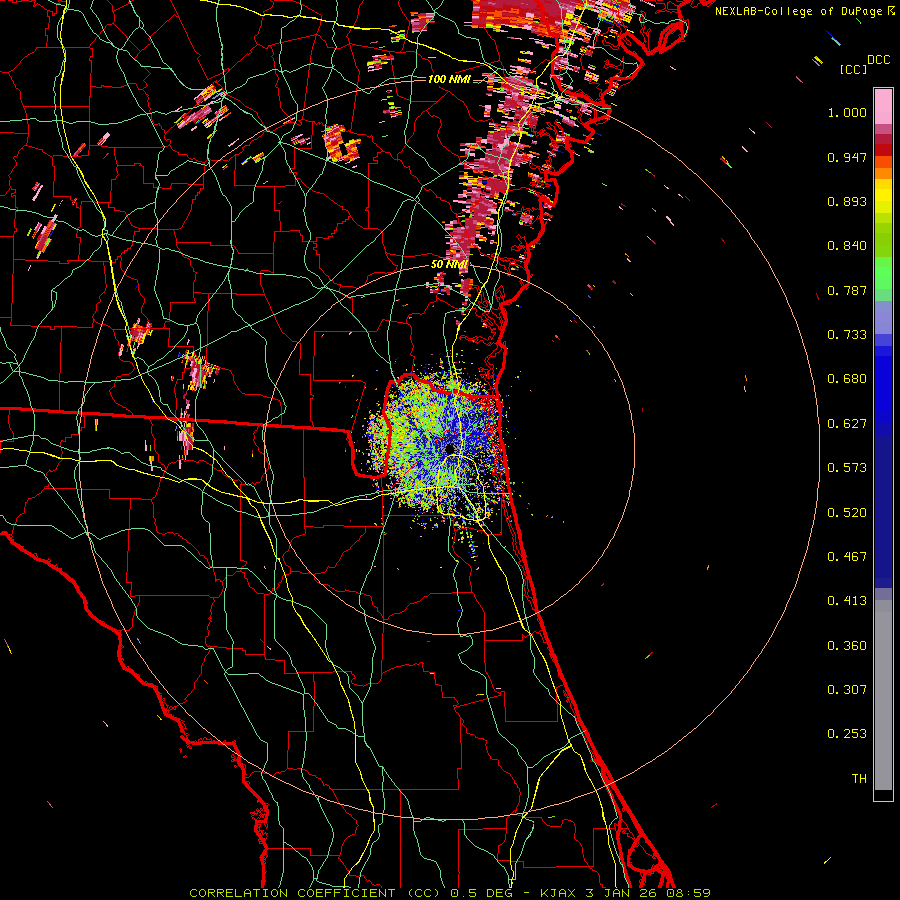Click the 0.627 legend value
This screenshot has height=900, width=900.
[847, 424]
